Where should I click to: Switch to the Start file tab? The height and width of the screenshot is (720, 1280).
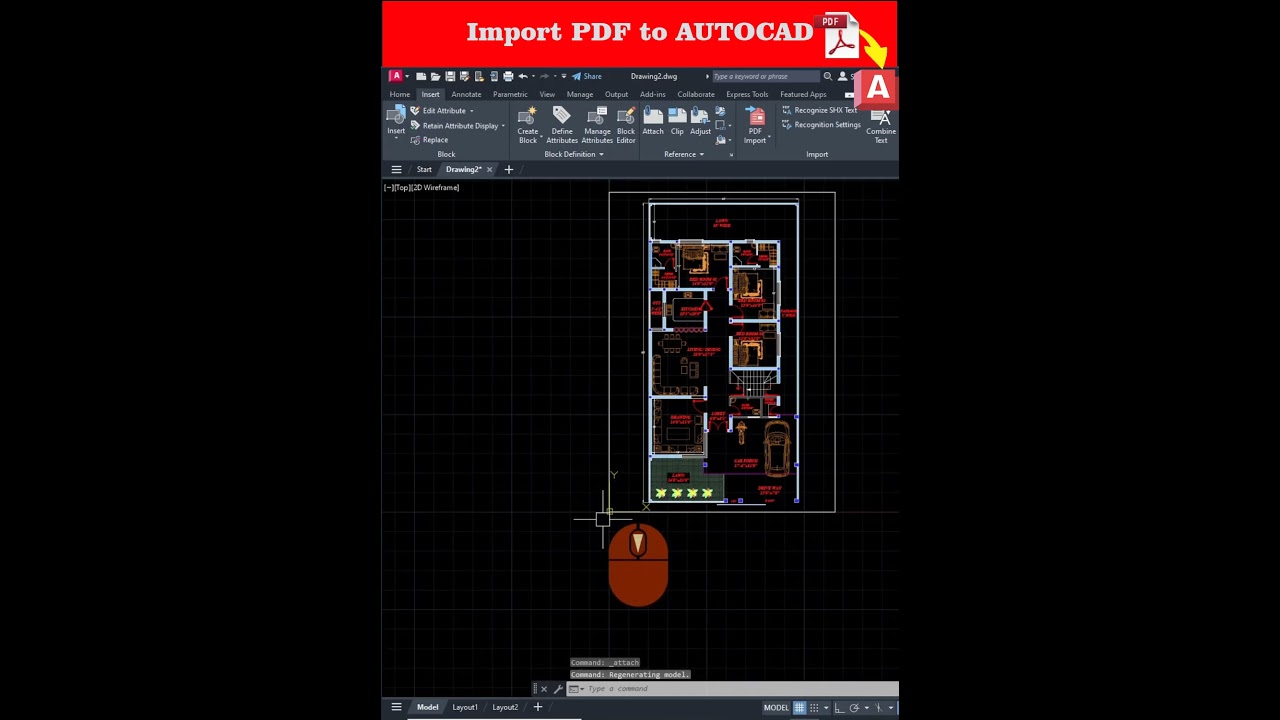click(x=424, y=170)
